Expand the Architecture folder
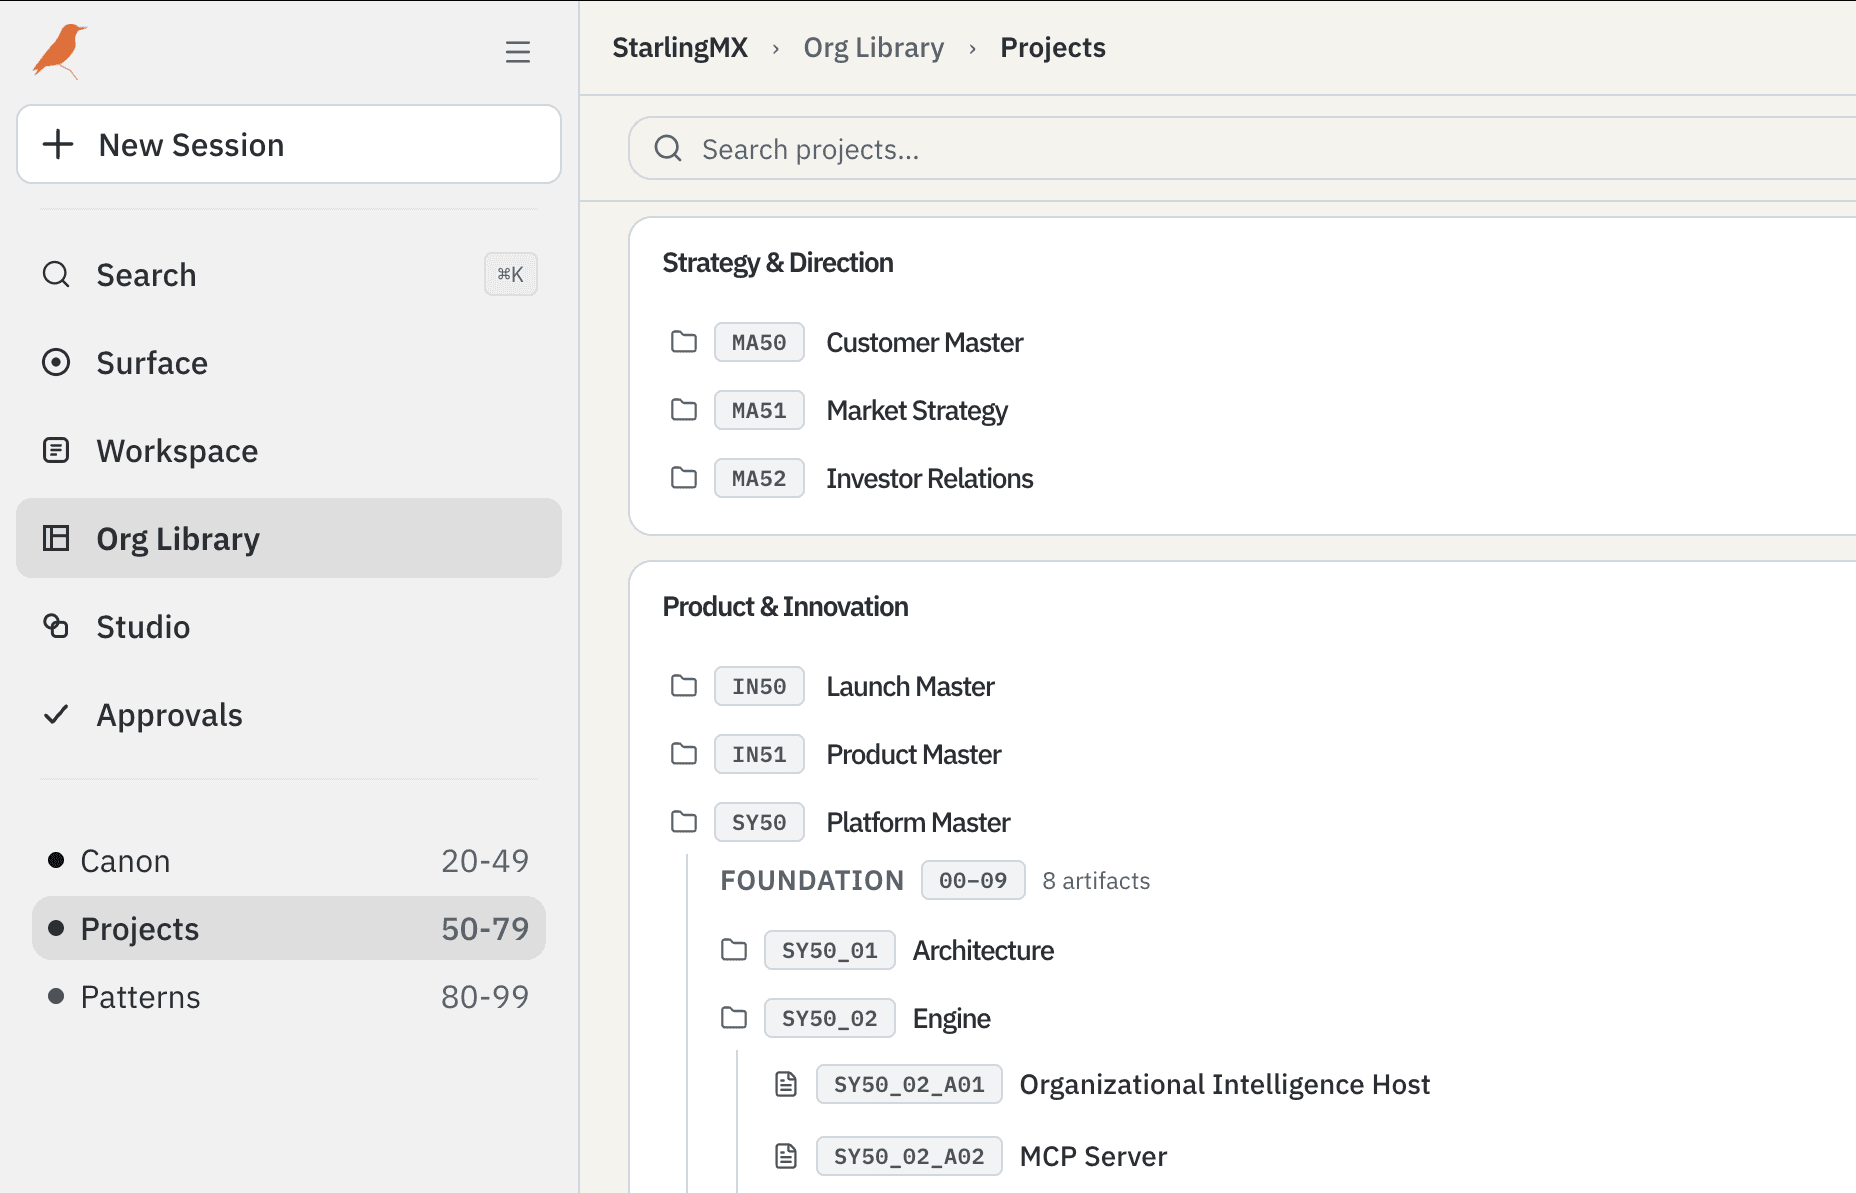This screenshot has height=1193, width=1856. pyautogui.click(x=734, y=950)
